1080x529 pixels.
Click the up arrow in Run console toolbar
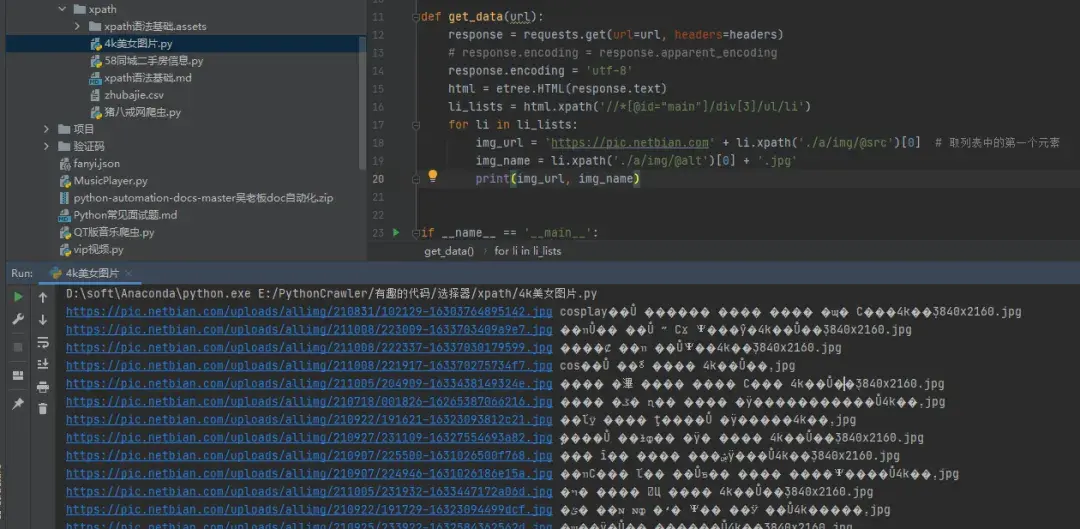(43, 298)
